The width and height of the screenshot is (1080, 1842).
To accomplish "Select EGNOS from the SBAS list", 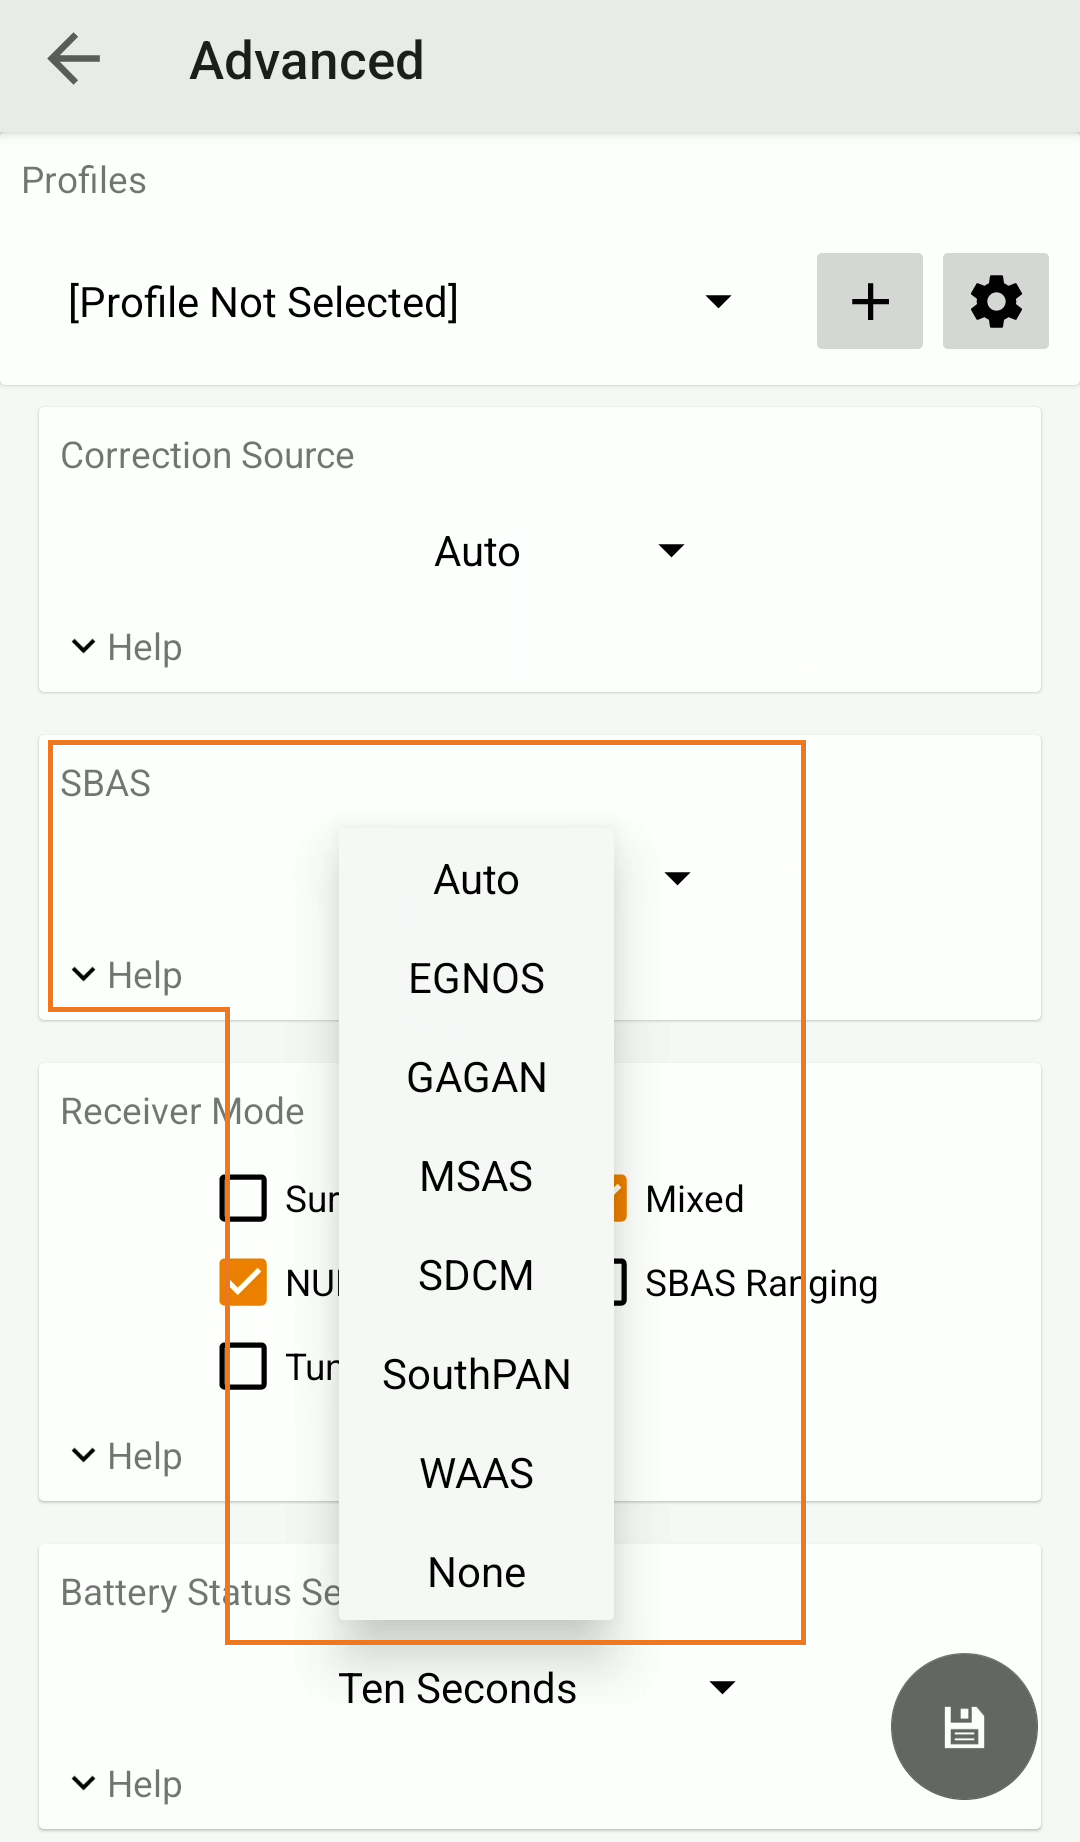I will [476, 978].
